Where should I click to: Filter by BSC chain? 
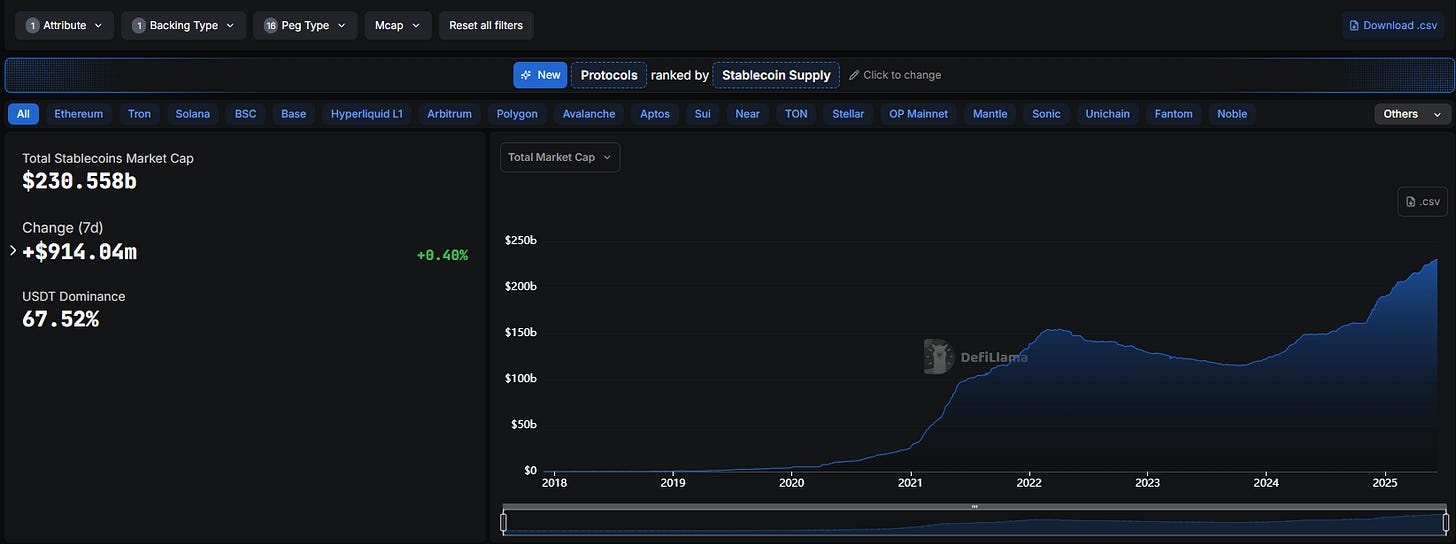point(246,114)
